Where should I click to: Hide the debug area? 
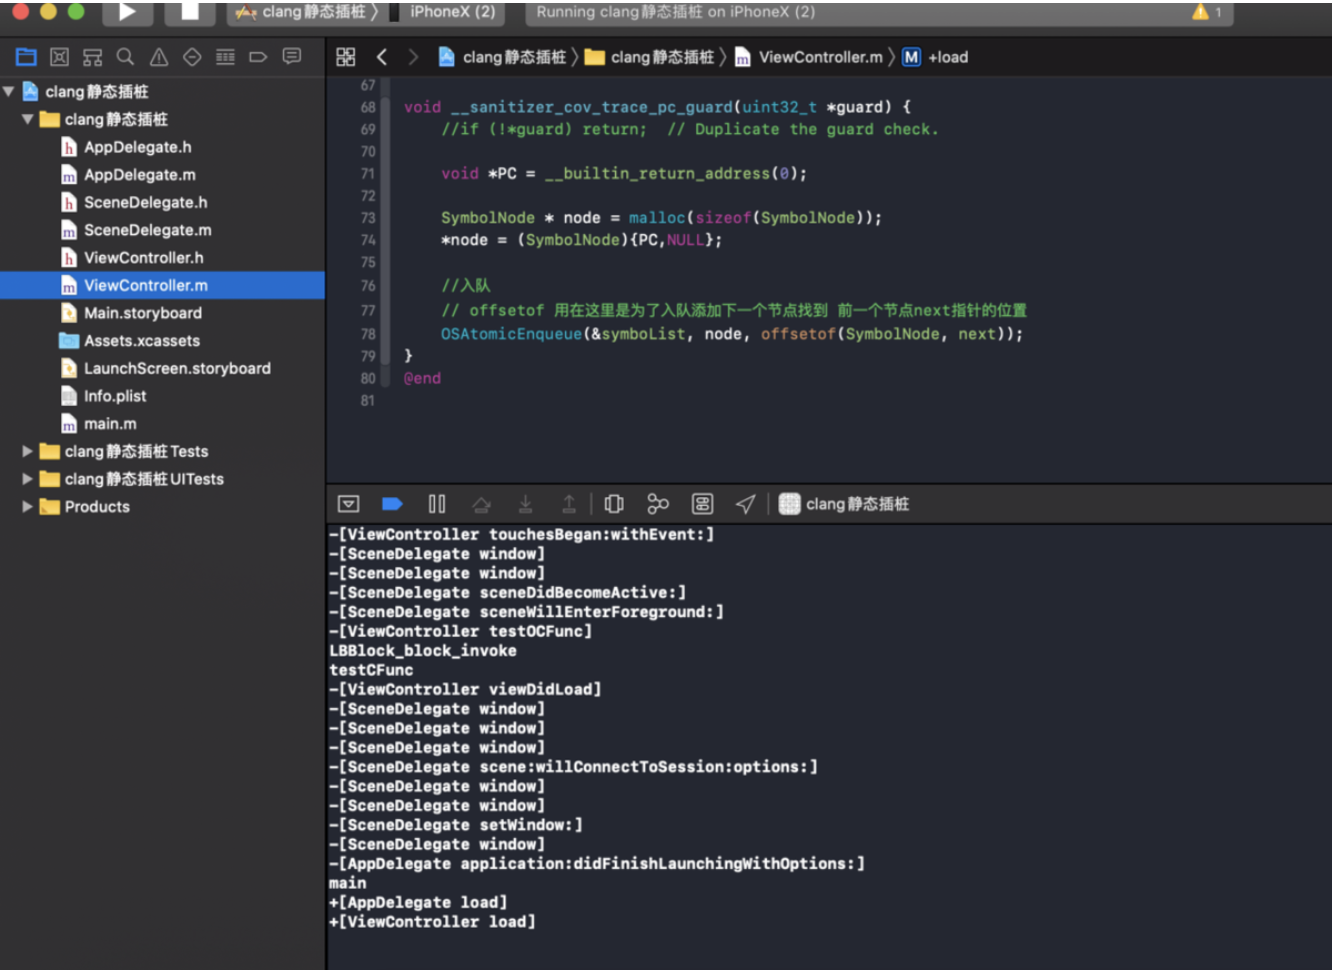pos(348,504)
